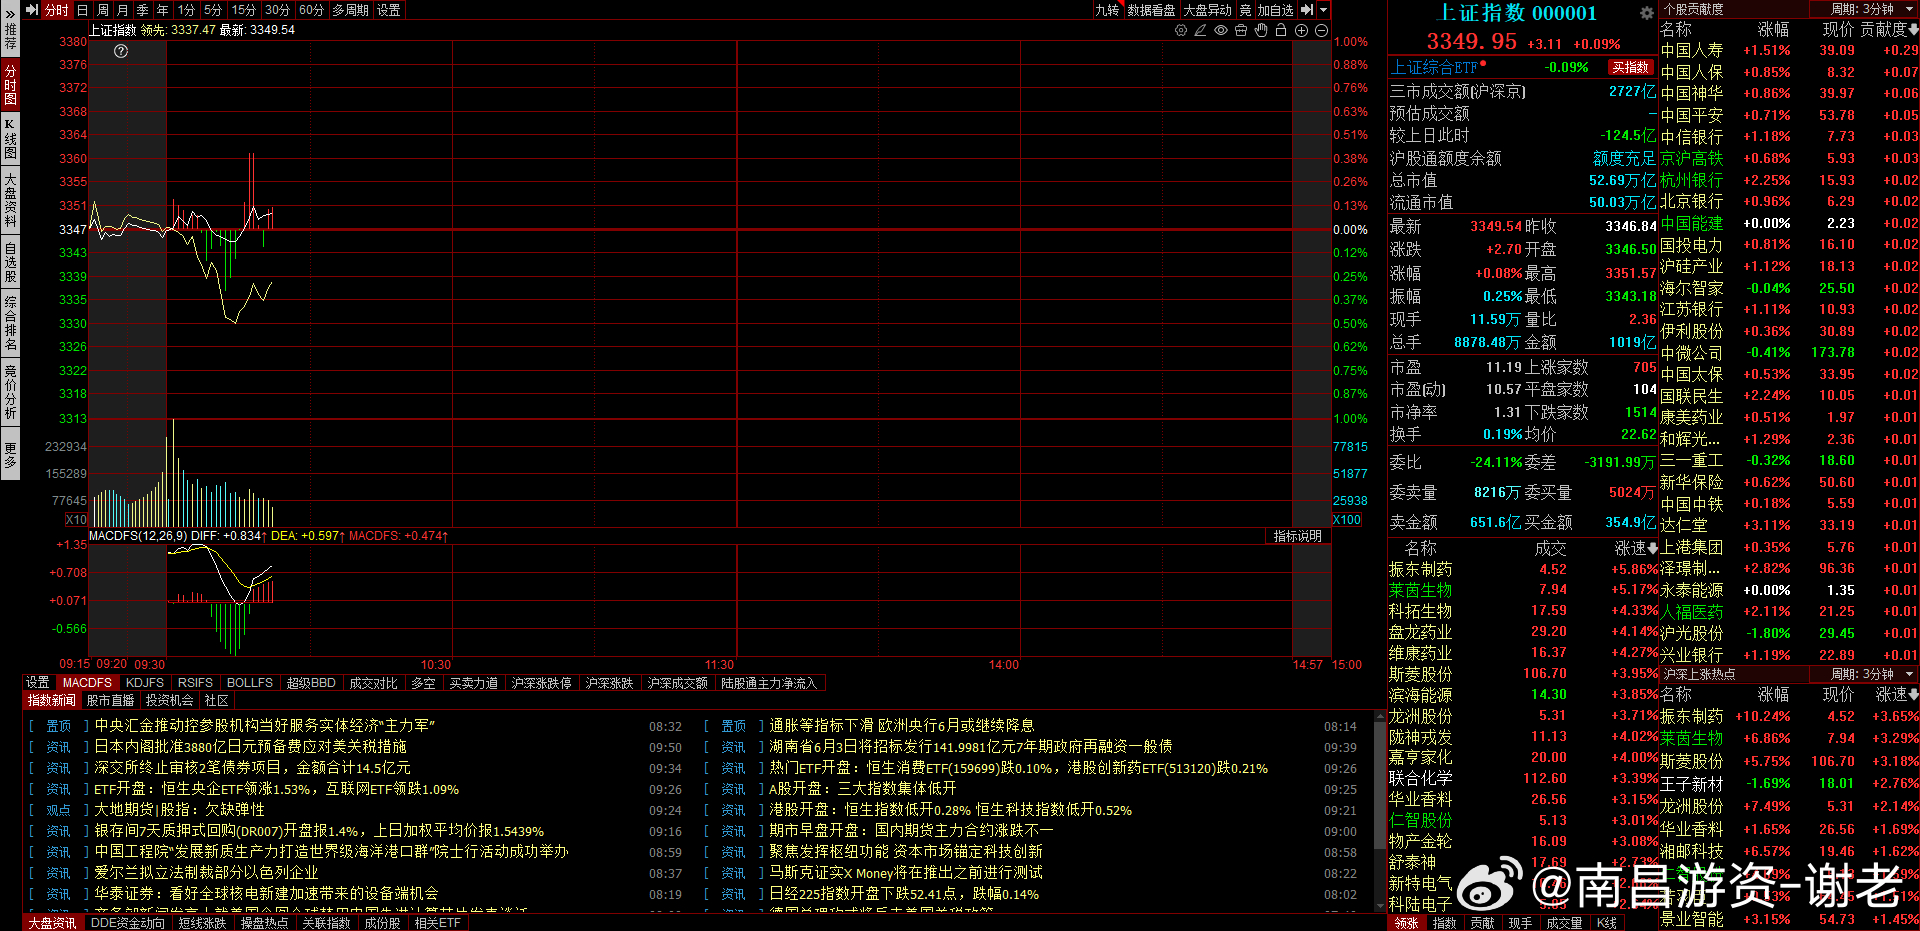Open 大盘异动 panel
The height and width of the screenshot is (931, 1920).
pos(1208,10)
